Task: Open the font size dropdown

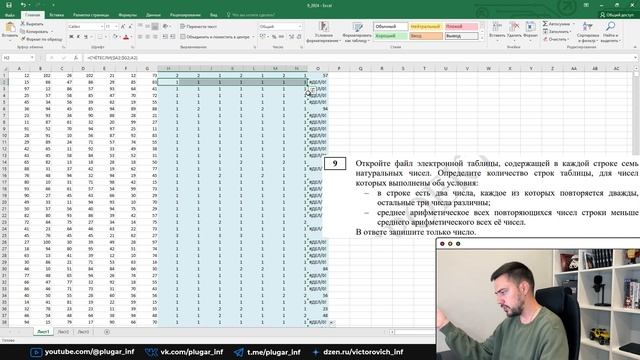Action: click(116, 27)
